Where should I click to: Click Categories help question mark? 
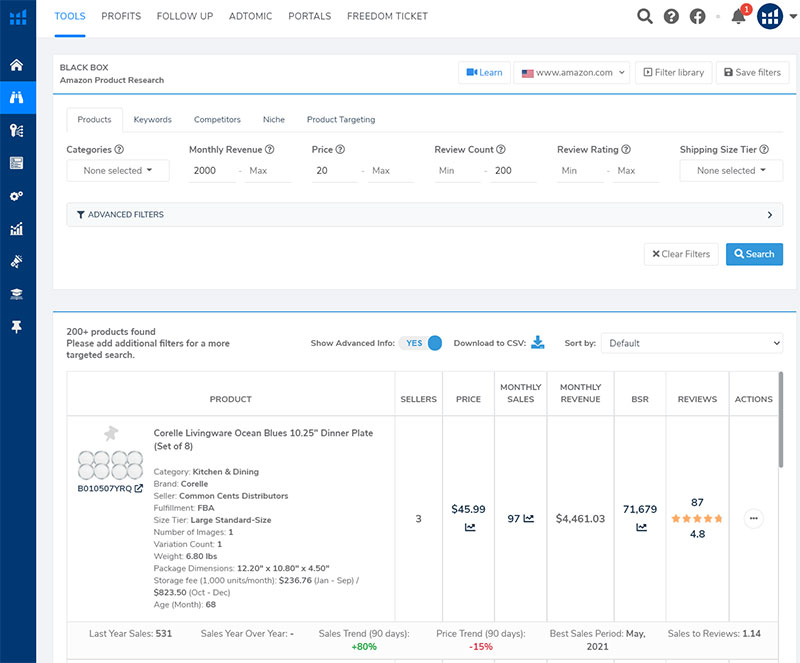119,150
